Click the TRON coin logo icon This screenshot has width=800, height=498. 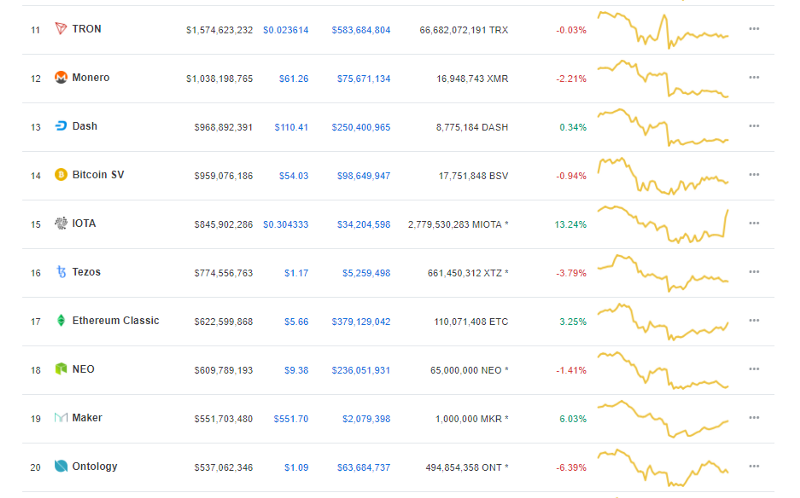point(61,29)
